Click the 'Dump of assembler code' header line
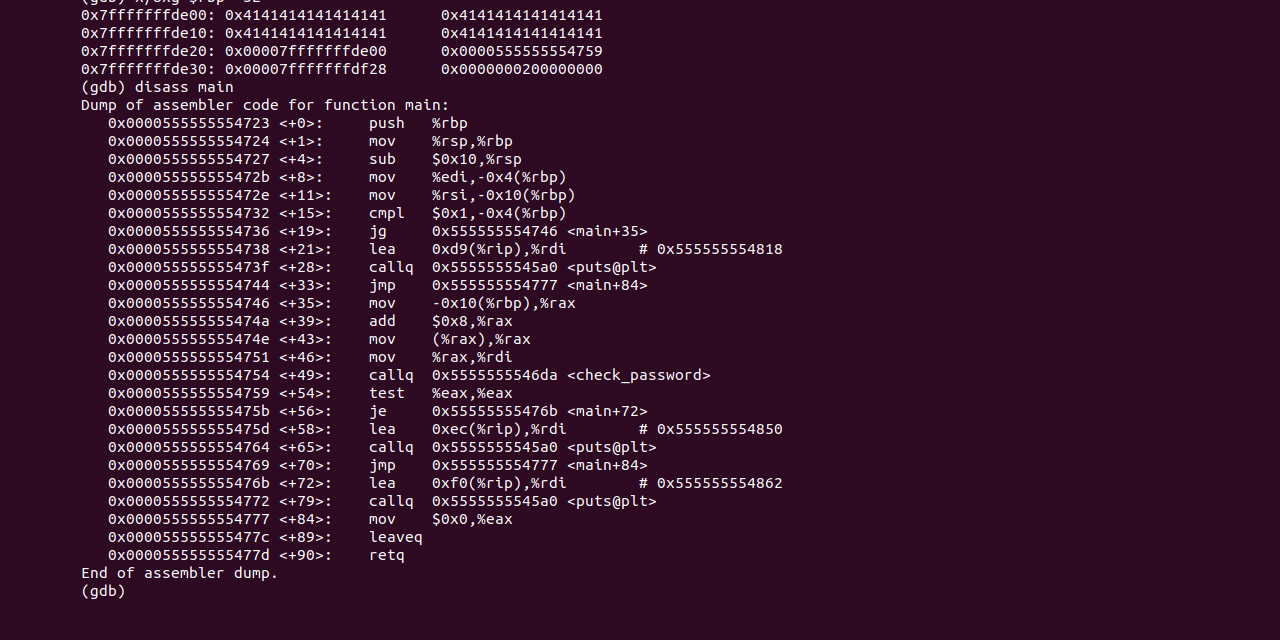 click(x=265, y=105)
